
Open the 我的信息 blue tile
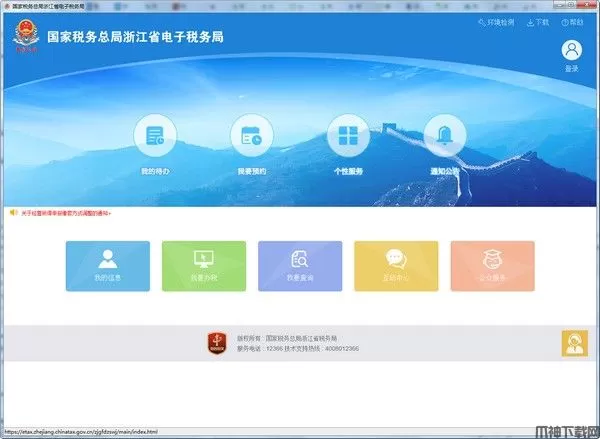tap(108, 266)
